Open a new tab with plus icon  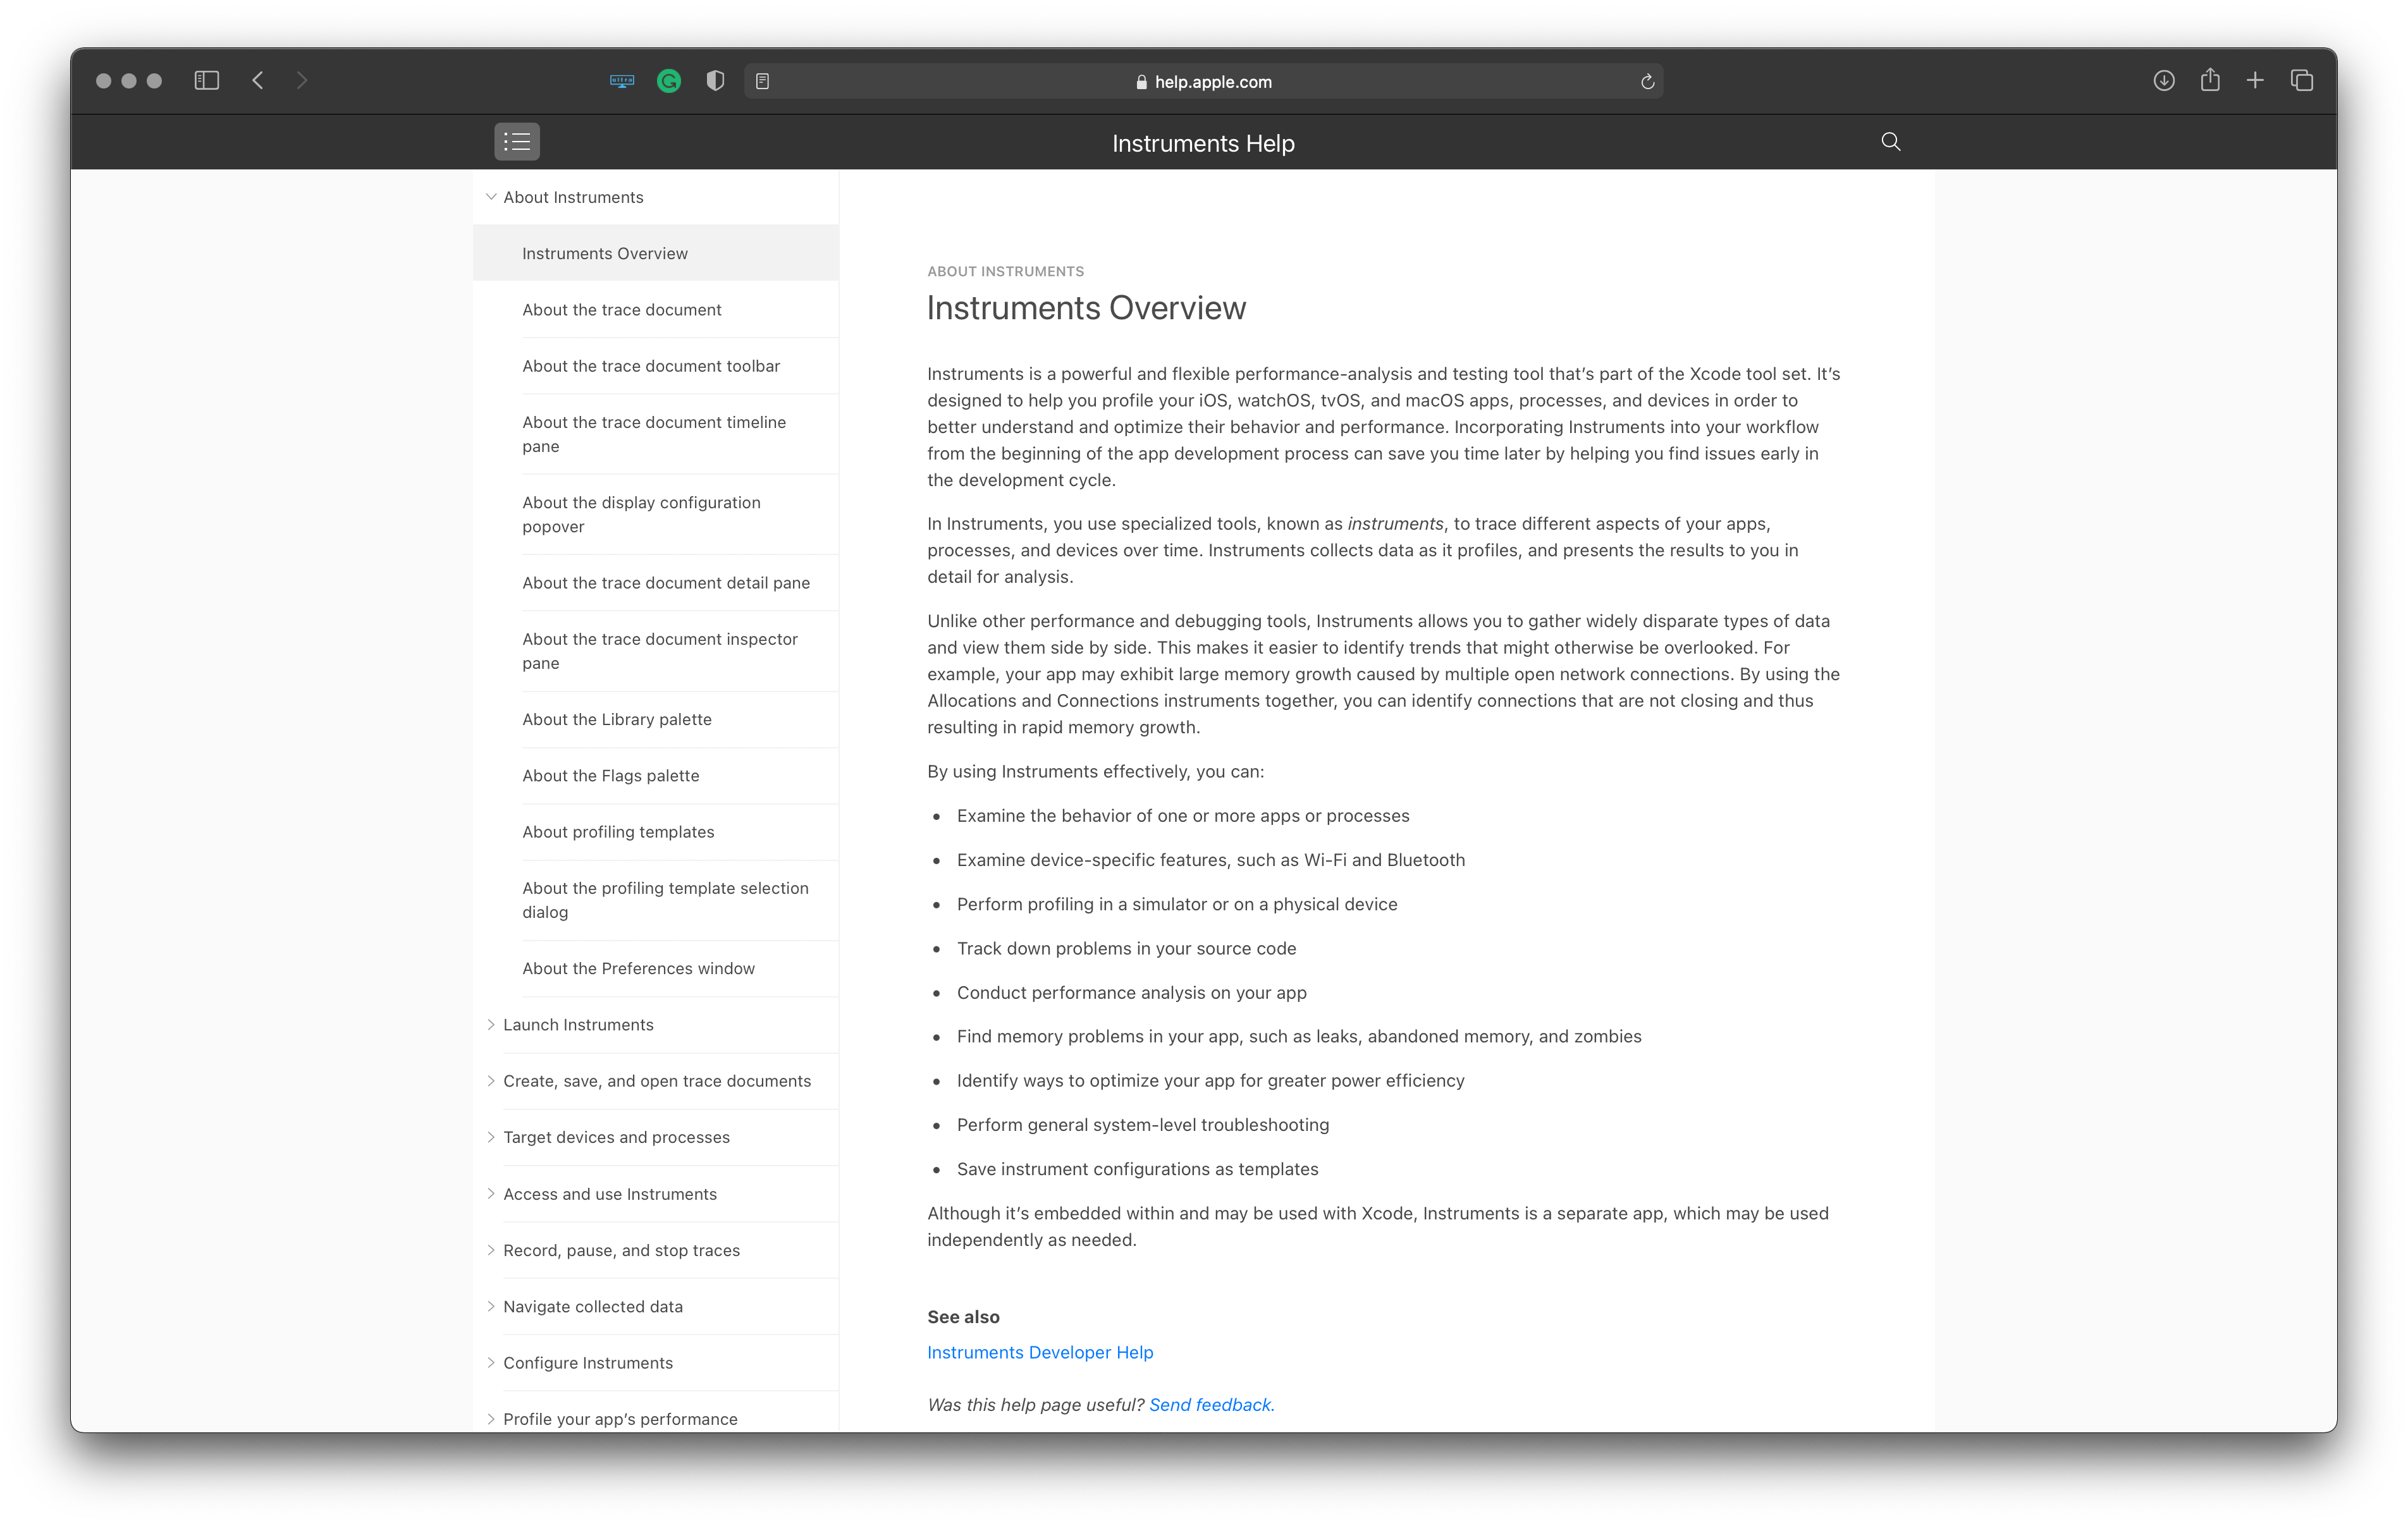[2255, 81]
